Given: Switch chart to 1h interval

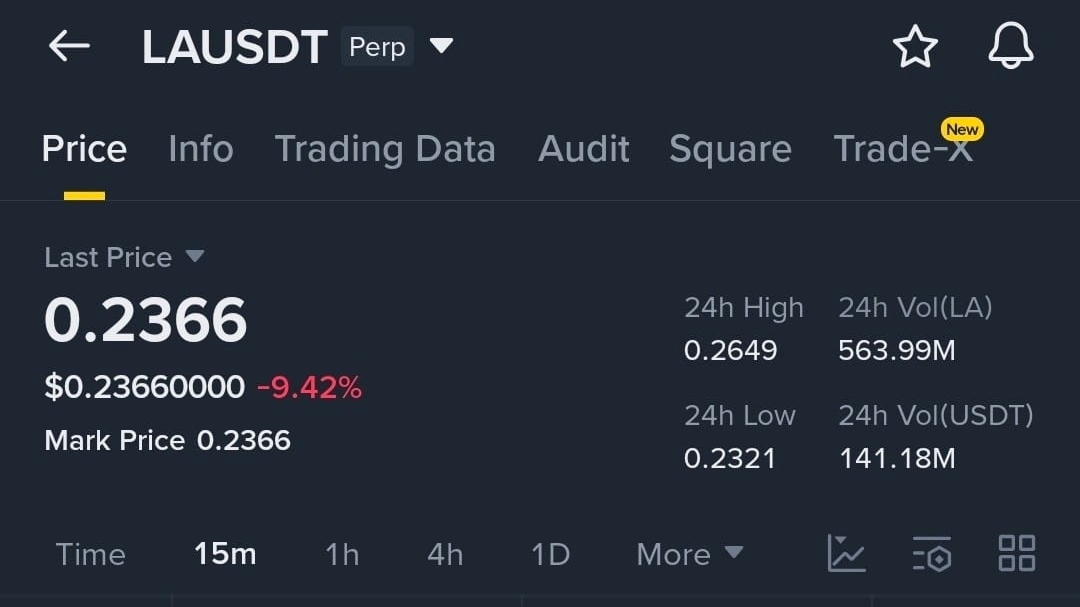Looking at the screenshot, I should coord(342,554).
